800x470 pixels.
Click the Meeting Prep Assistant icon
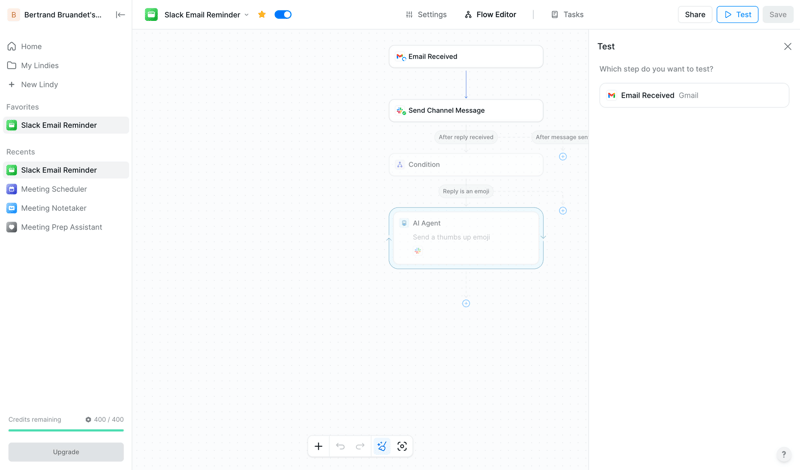[x=12, y=227]
